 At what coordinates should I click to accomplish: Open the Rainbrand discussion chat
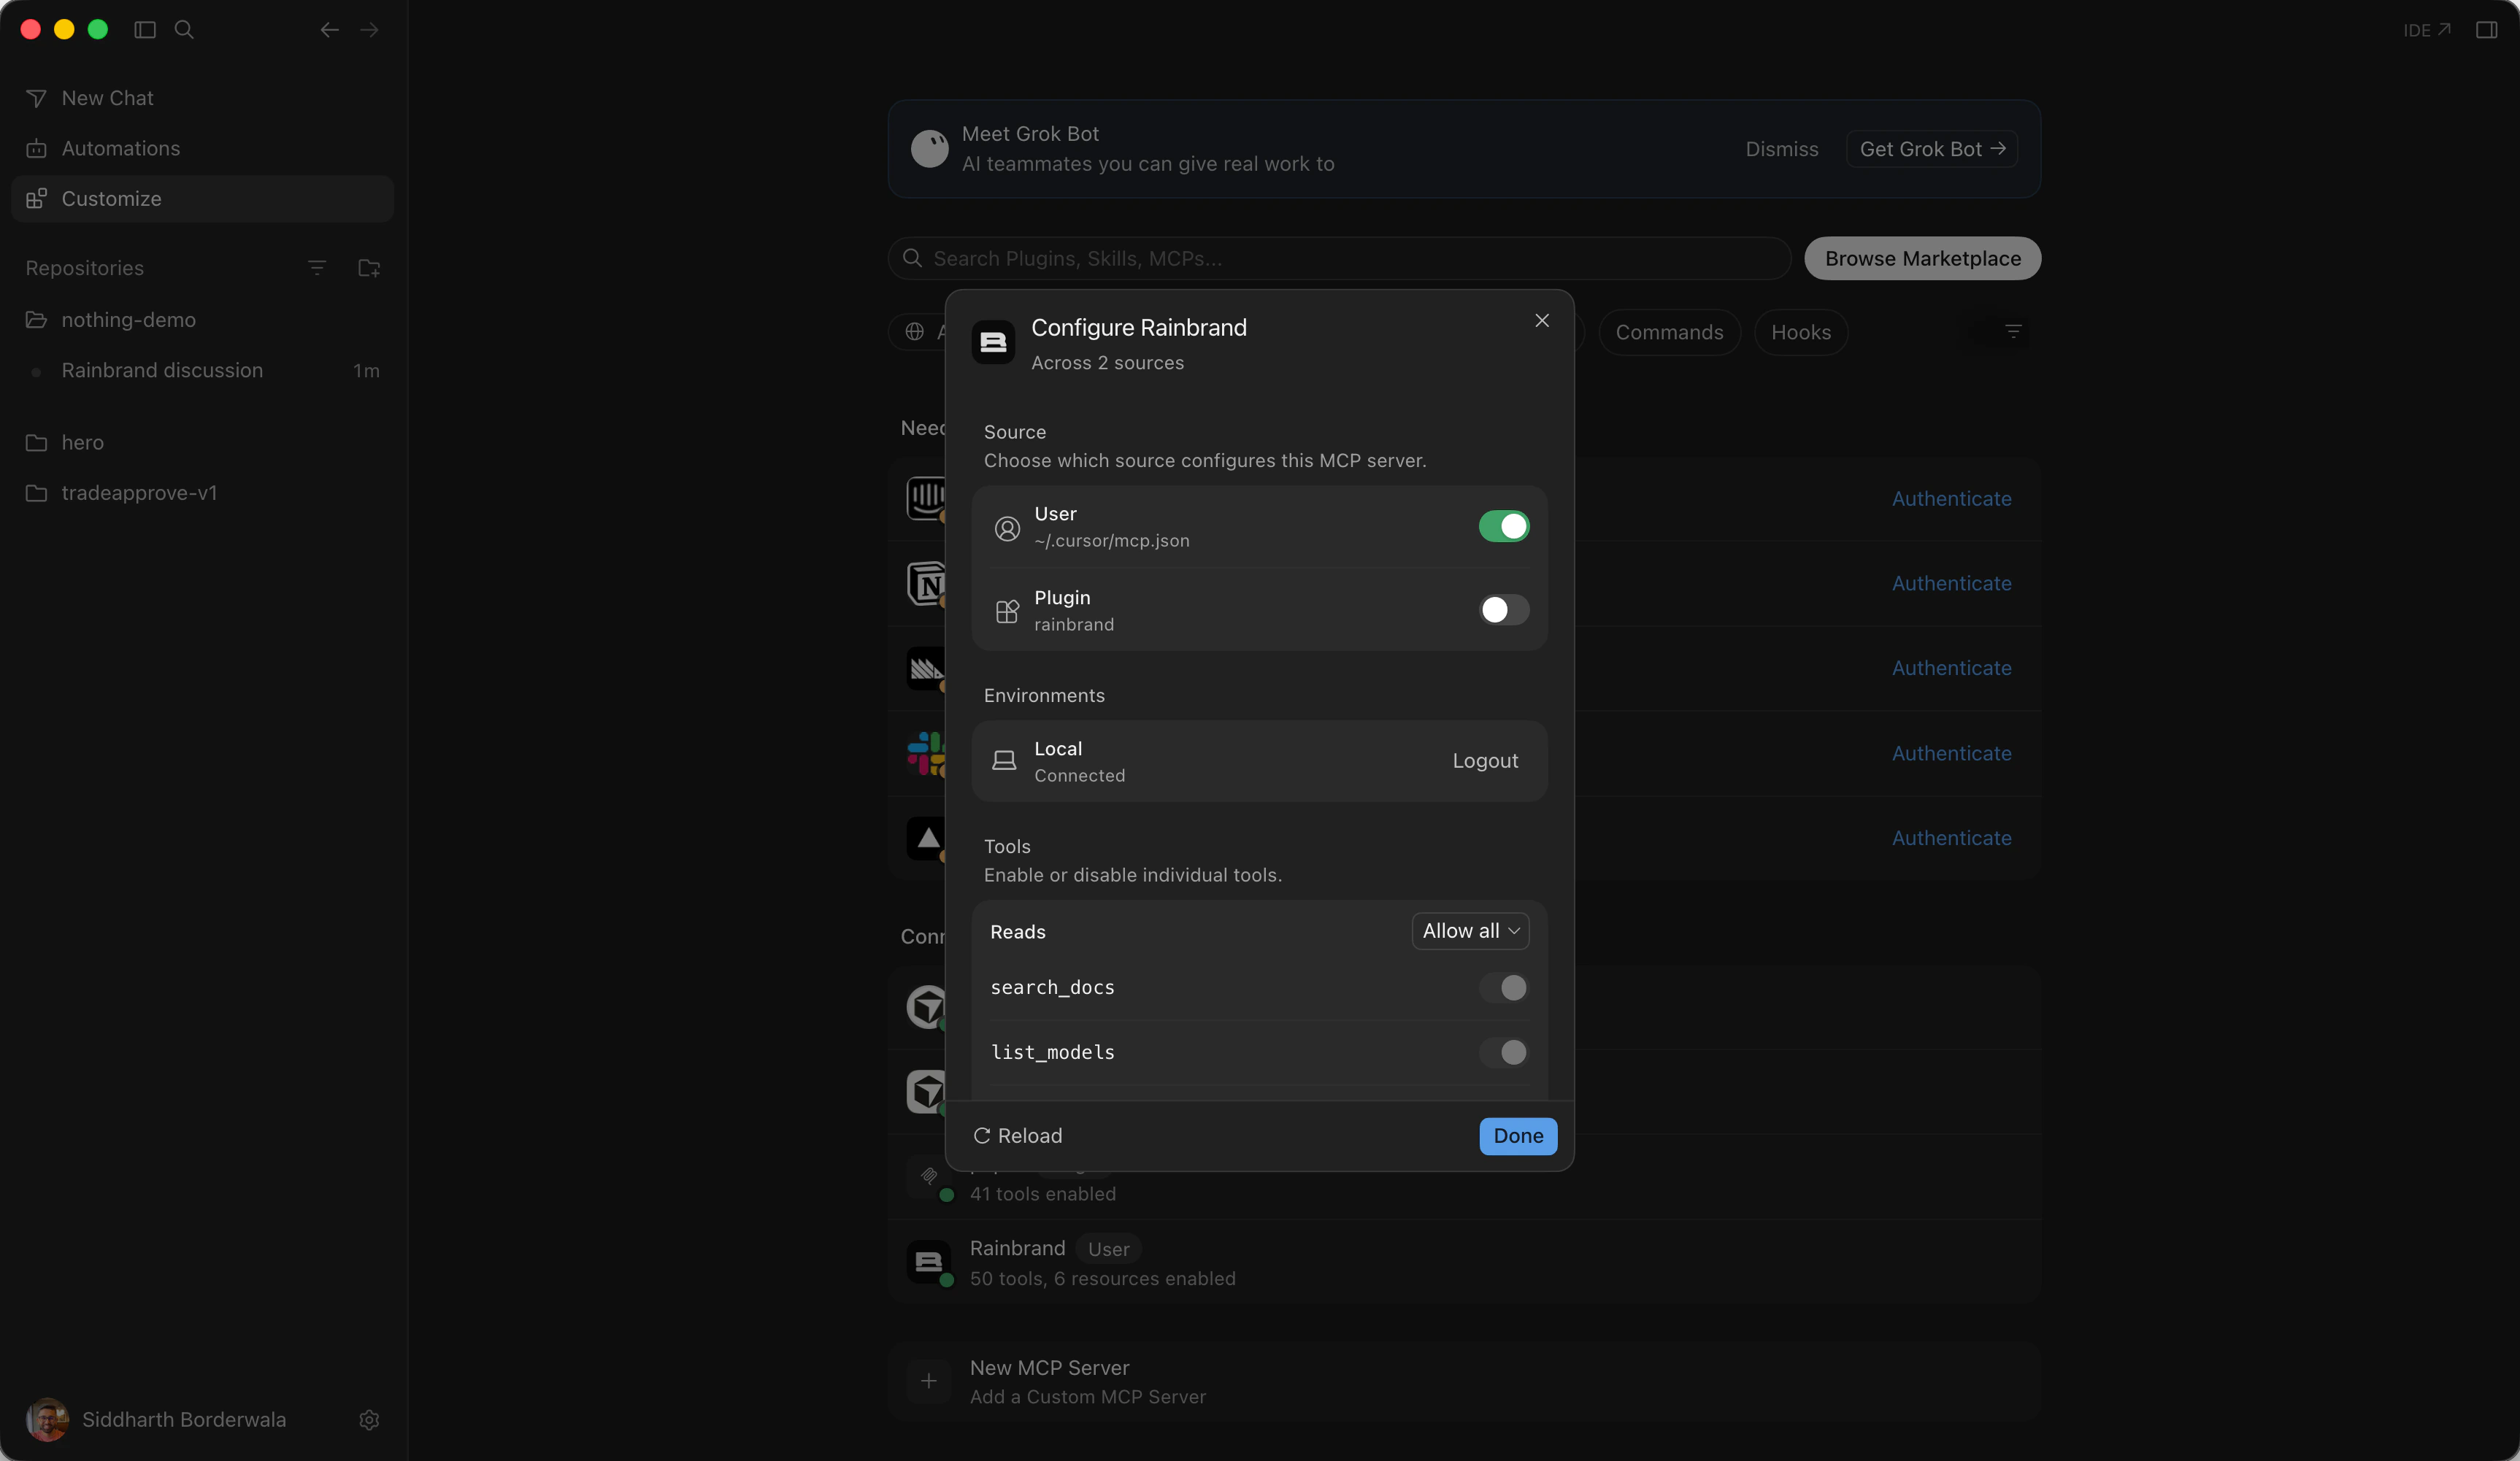coord(202,370)
